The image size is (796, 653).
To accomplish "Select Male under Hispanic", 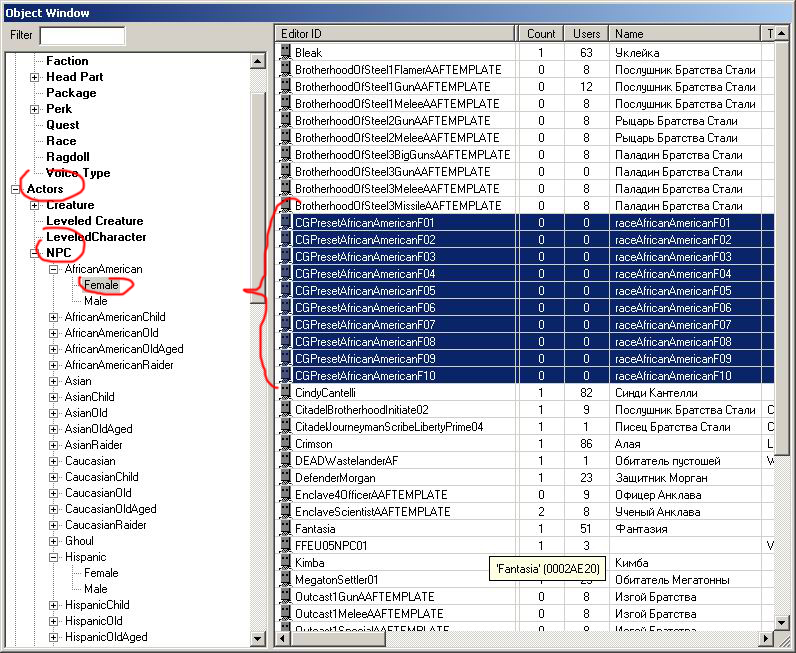I will pyautogui.click(x=95, y=589).
